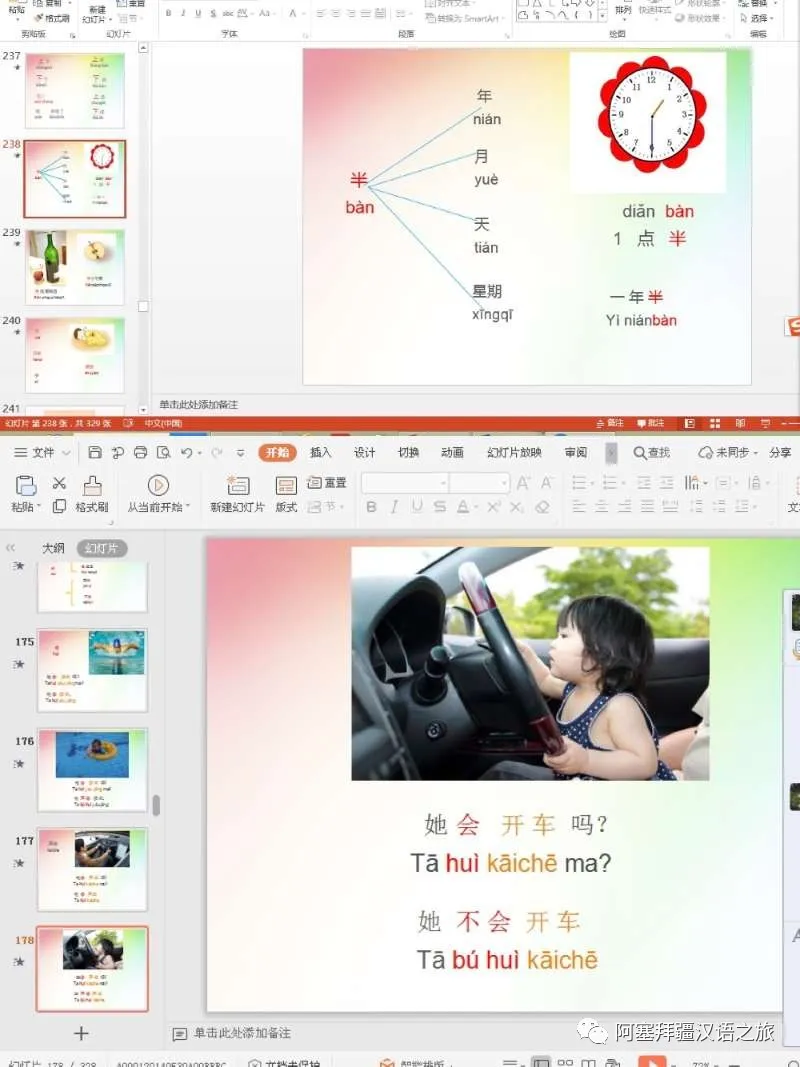Start slideshow from current slide (从当前开始)

[159, 494]
